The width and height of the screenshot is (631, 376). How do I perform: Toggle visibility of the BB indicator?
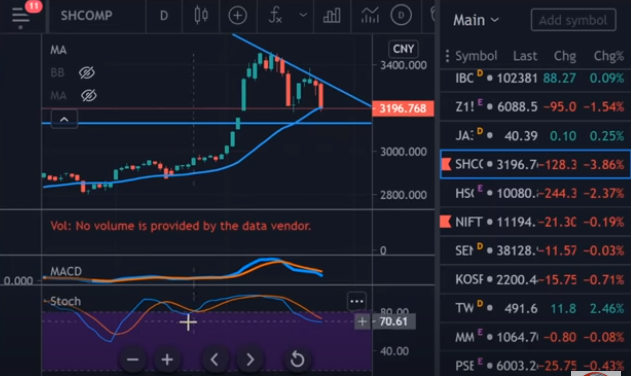(87, 73)
